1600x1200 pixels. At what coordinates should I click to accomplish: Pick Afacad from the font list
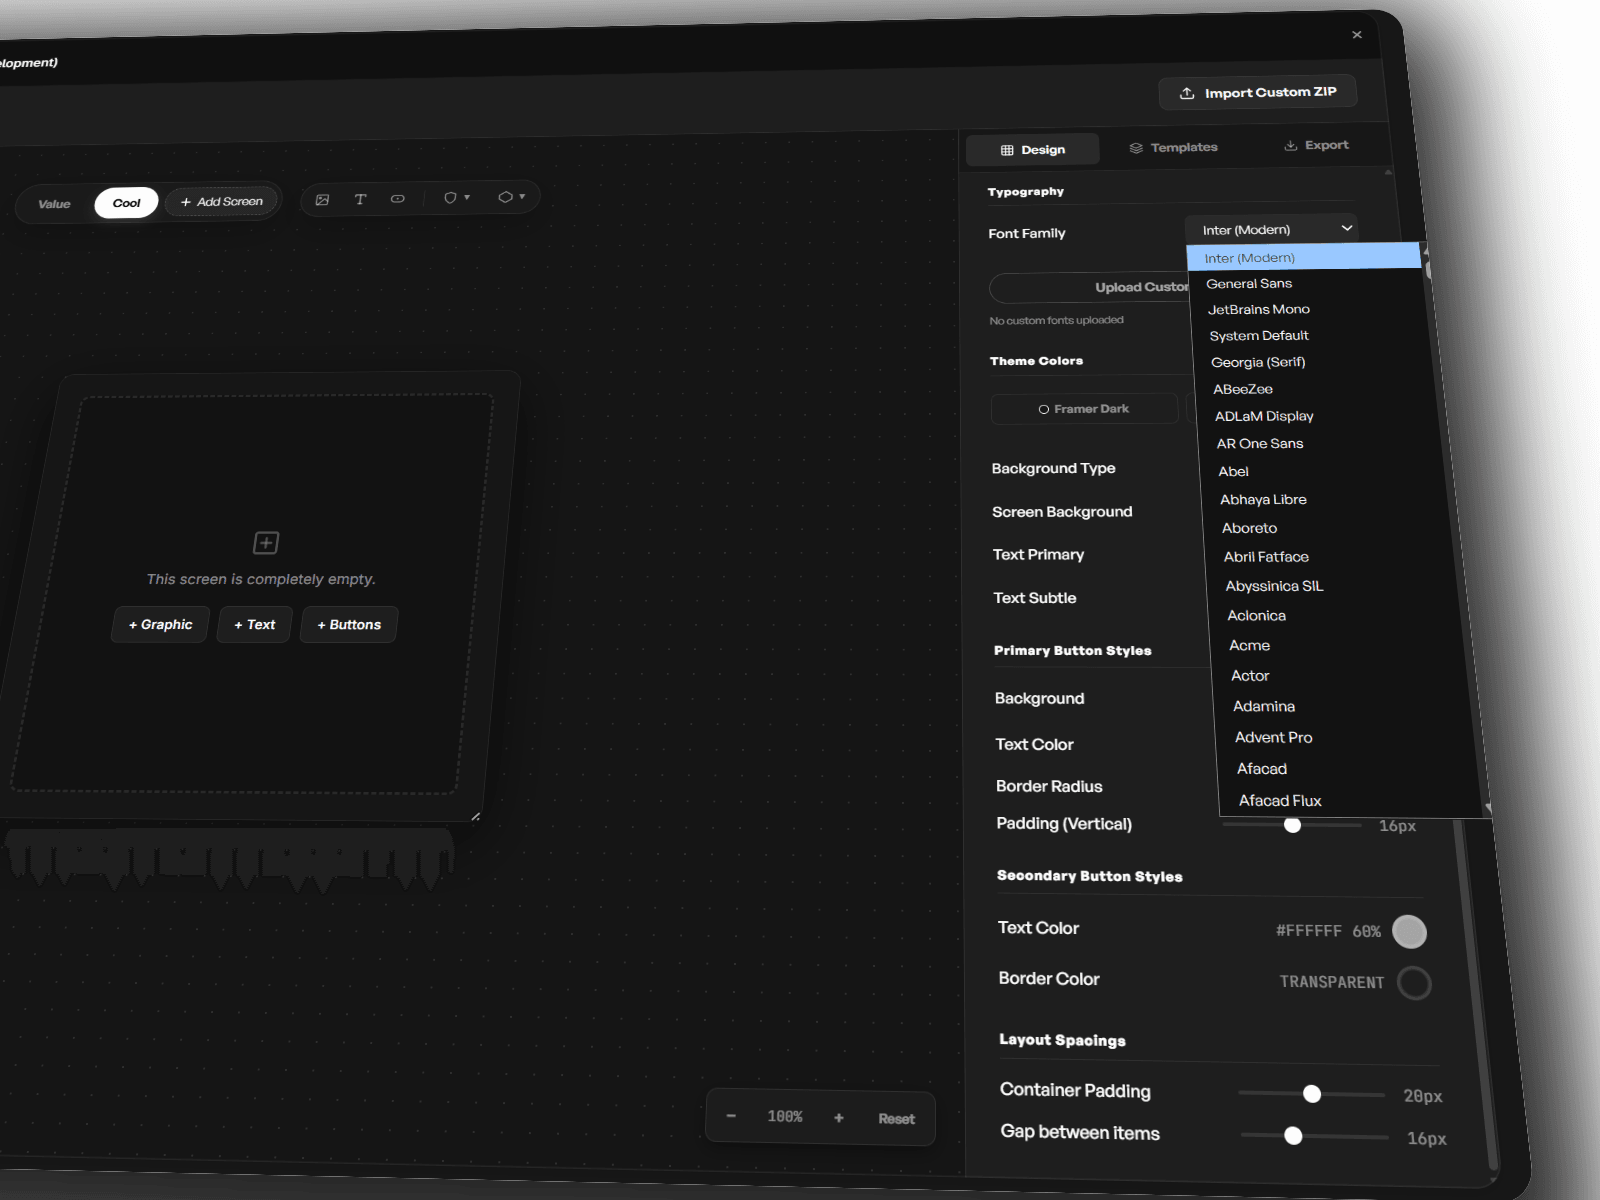pyautogui.click(x=1262, y=769)
